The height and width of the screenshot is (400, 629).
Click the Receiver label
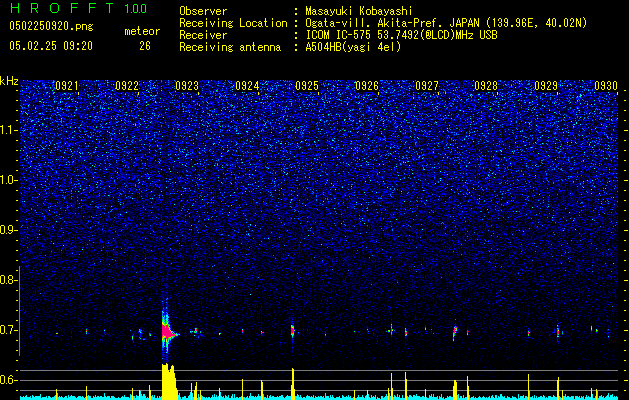[203, 35]
